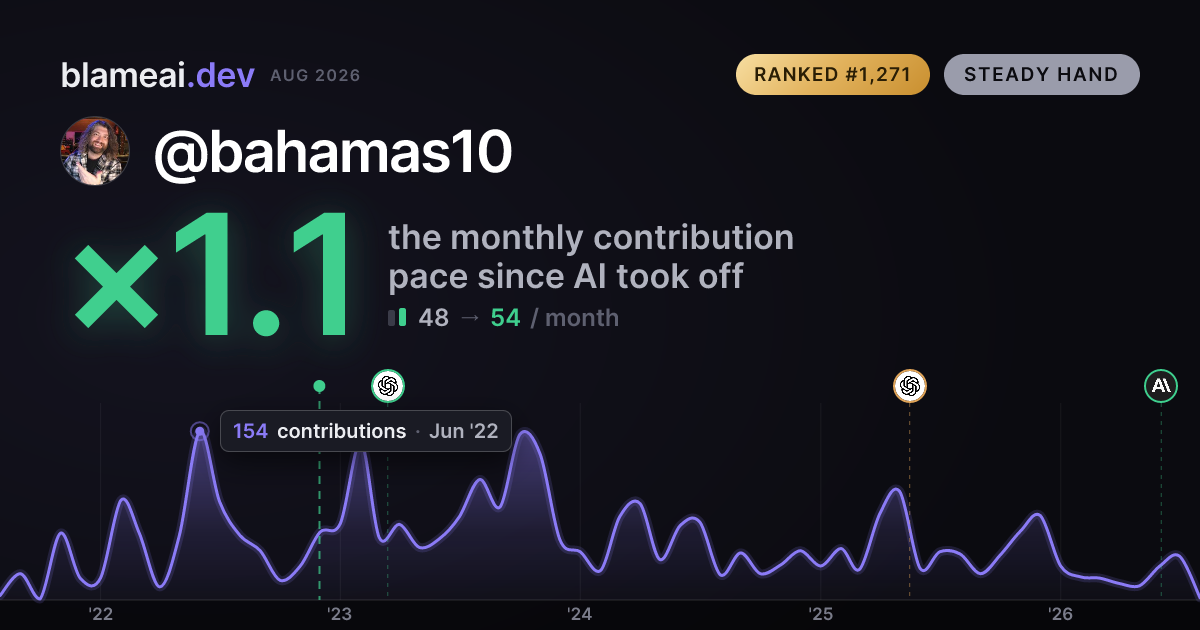Select the '26 year axis label
Screen dimensions: 1200x630
pos(1060,614)
